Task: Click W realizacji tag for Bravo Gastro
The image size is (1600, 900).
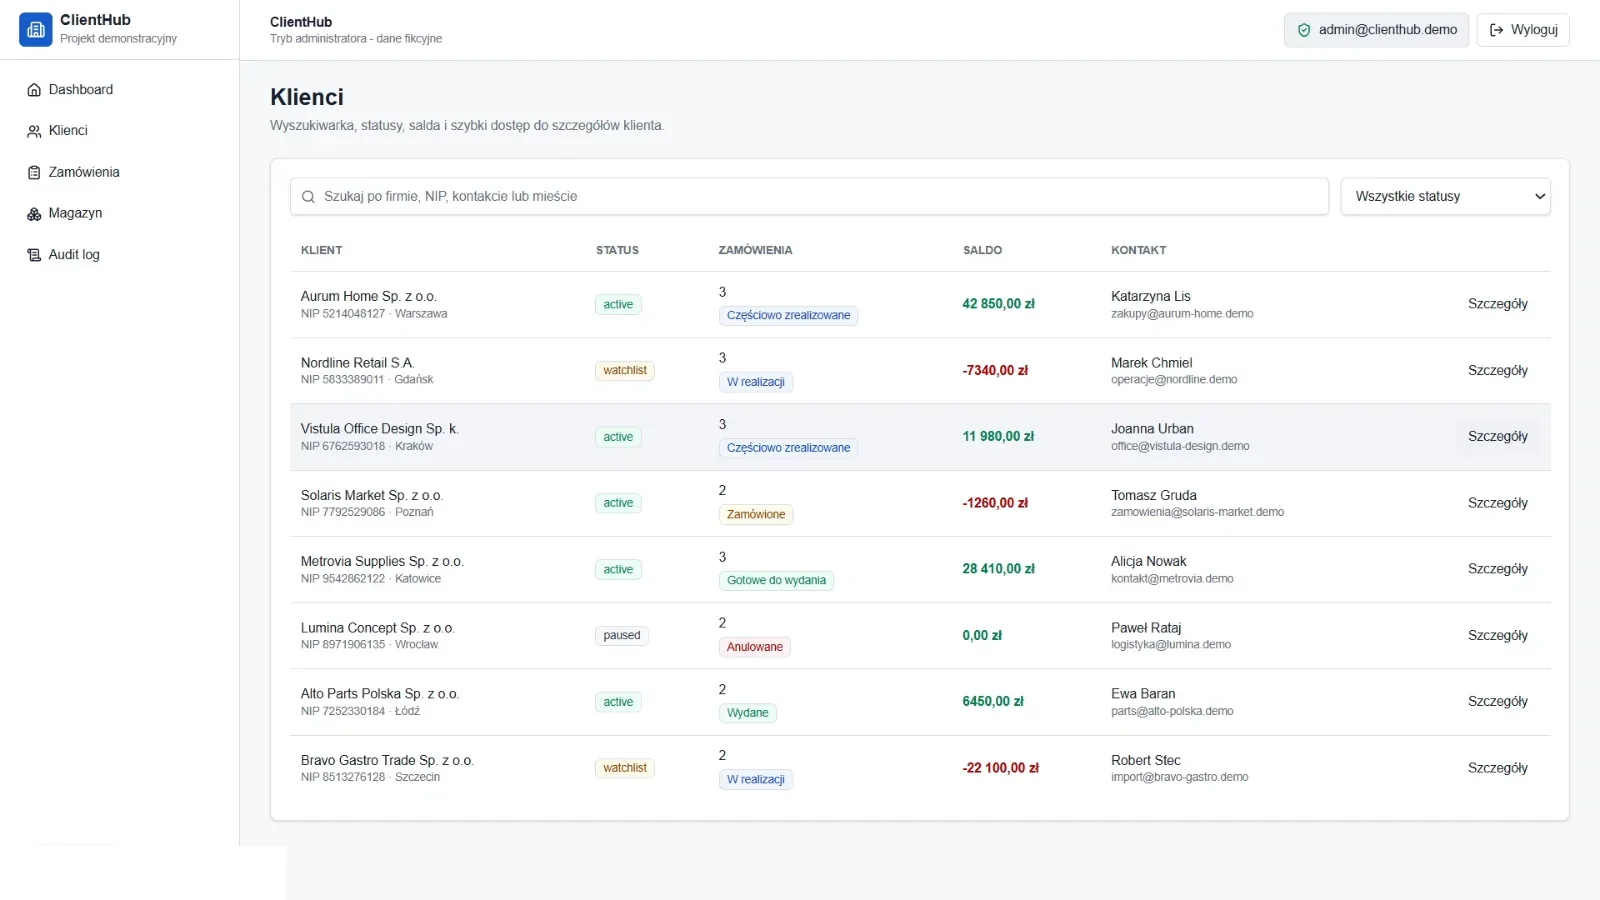Action: (755, 780)
